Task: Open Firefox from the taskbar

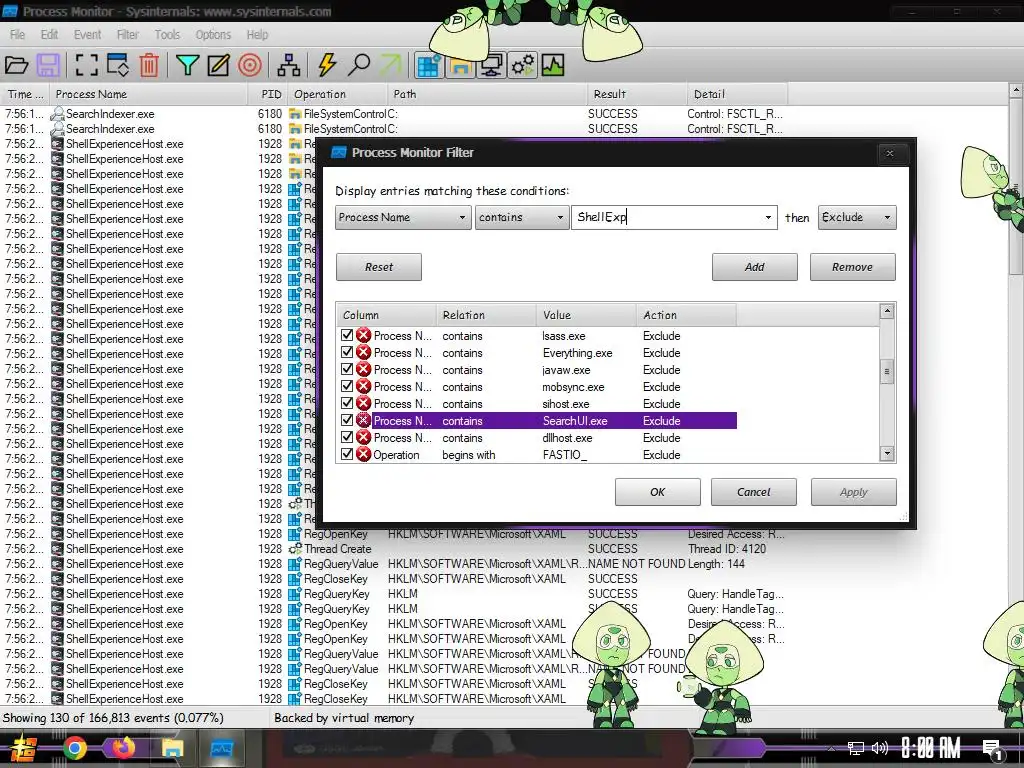Action: (123, 748)
